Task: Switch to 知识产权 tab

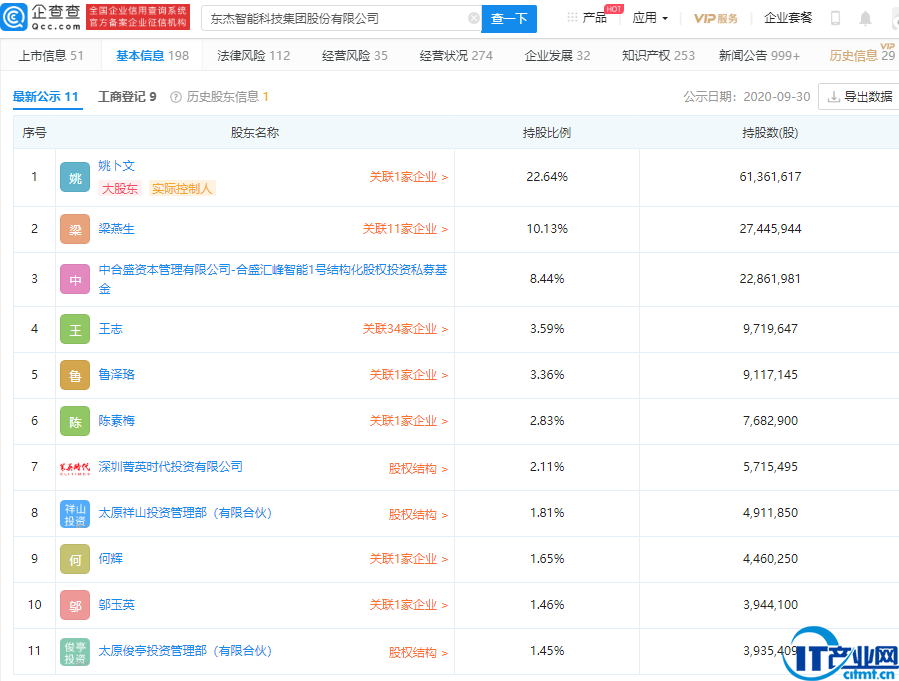Action: [658, 56]
